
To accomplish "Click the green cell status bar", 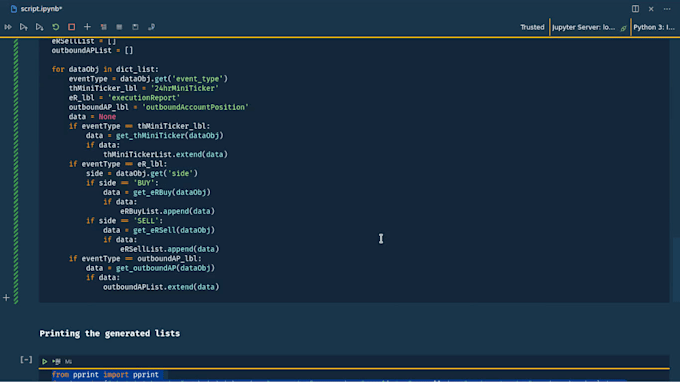I will (x=16, y=171).
